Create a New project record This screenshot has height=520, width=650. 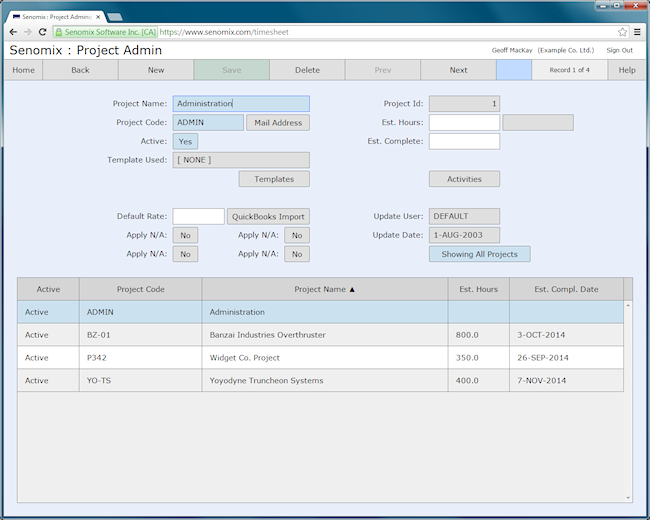click(156, 70)
